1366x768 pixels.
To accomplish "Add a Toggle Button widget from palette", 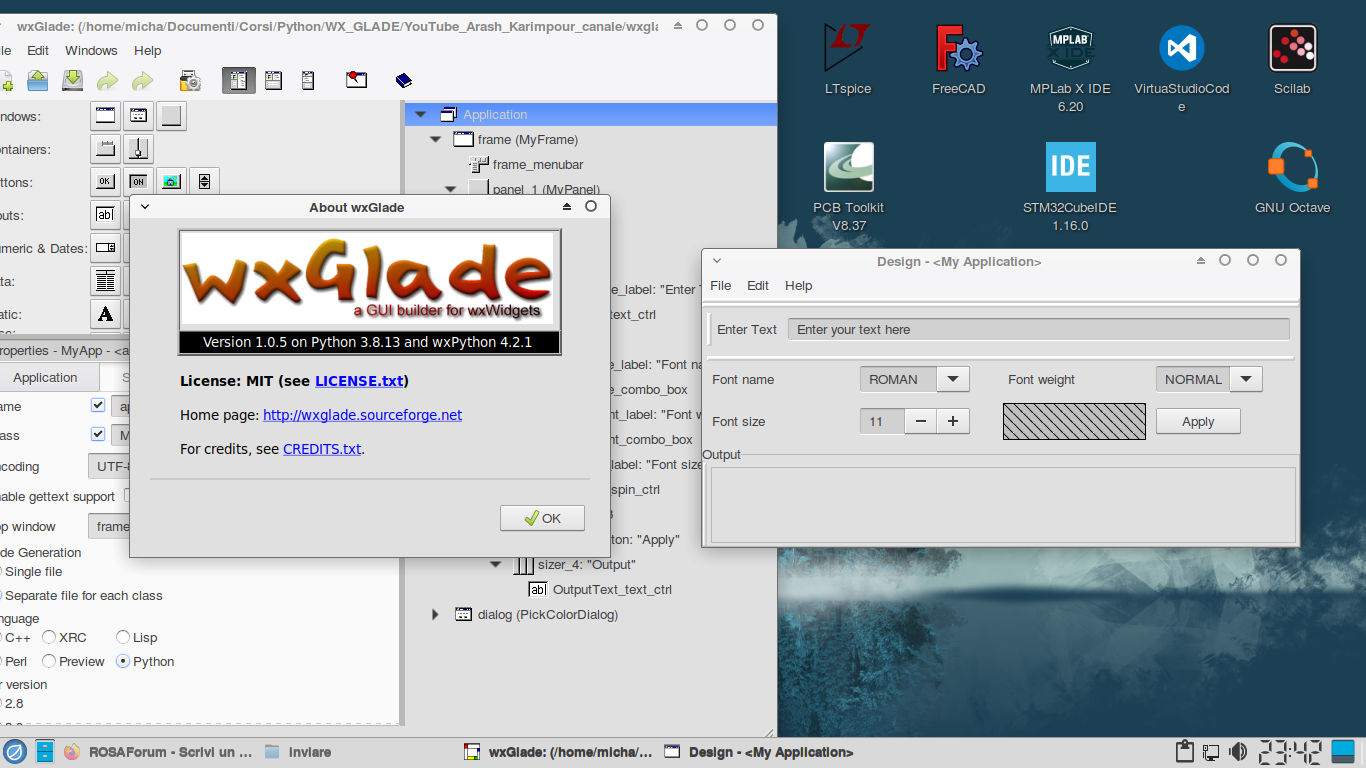I will tap(138, 182).
